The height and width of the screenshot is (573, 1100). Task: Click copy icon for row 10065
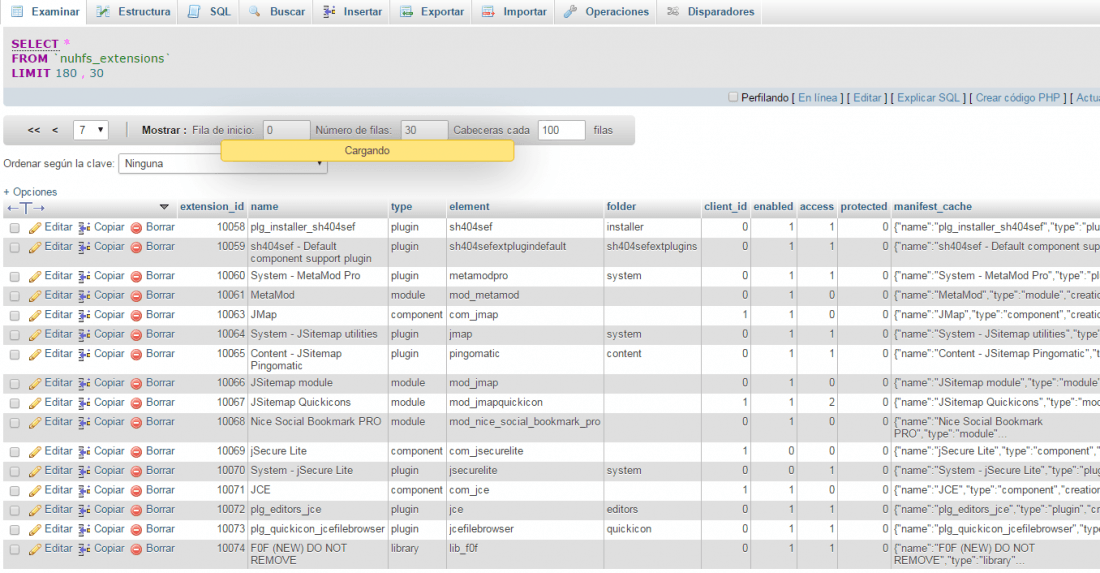[84, 355]
